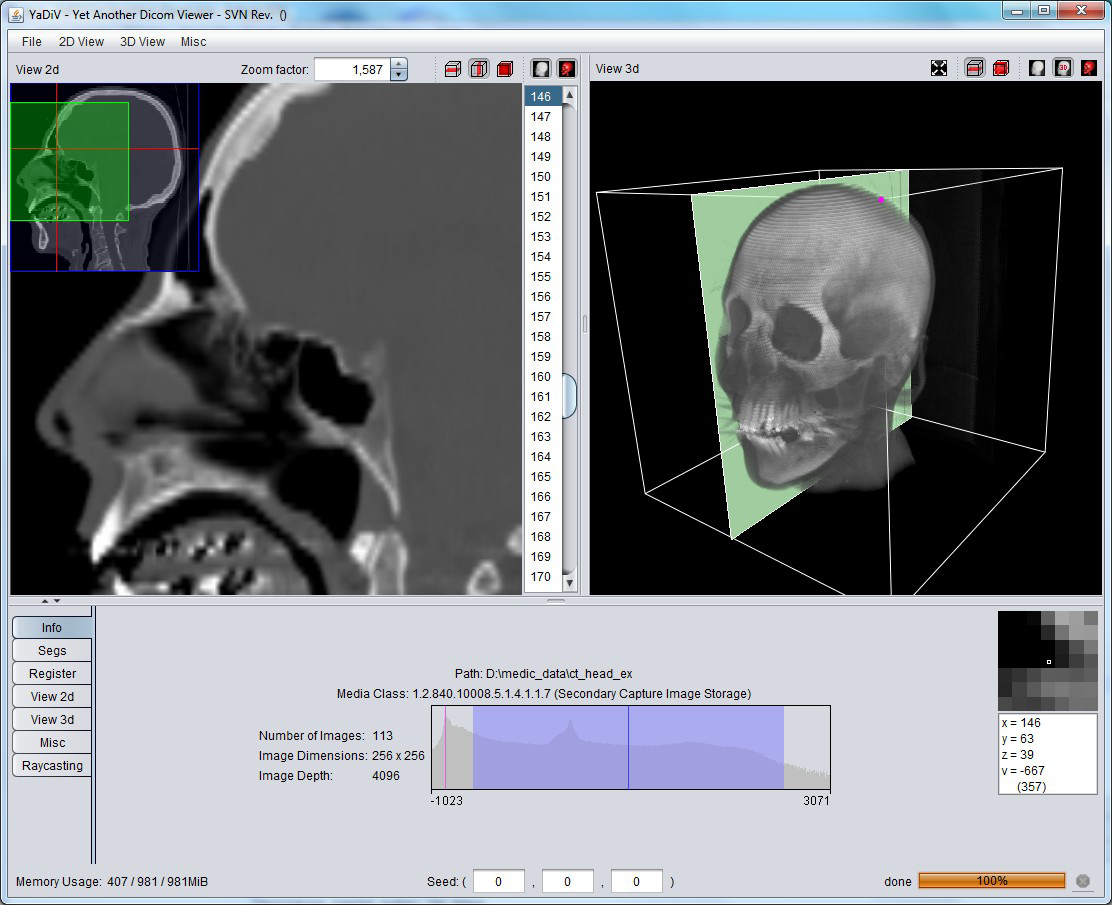Click the fit-to-view arrows icon in View 3d

click(939, 68)
